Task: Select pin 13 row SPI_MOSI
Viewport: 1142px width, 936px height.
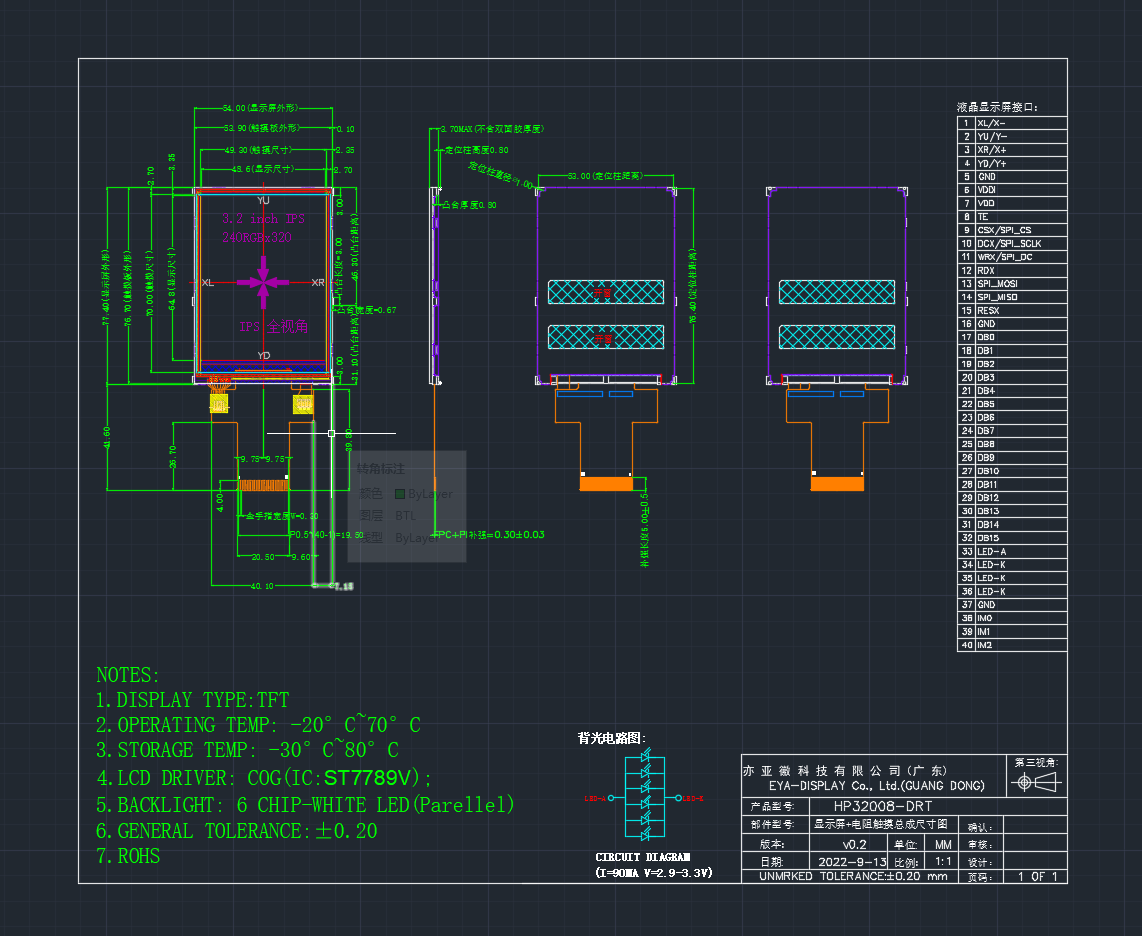Action: pyautogui.click(x=1012, y=283)
